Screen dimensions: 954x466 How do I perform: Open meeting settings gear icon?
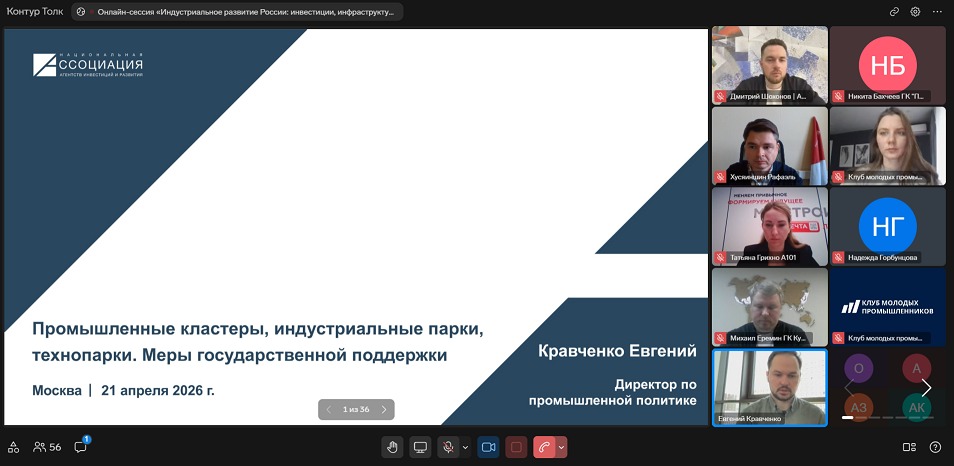tap(915, 12)
